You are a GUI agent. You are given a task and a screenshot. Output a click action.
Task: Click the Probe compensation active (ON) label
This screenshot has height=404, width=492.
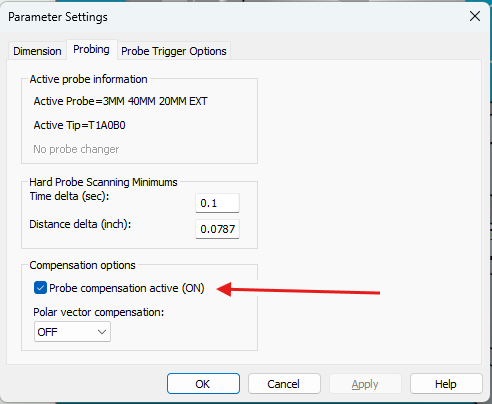[x=127, y=288]
